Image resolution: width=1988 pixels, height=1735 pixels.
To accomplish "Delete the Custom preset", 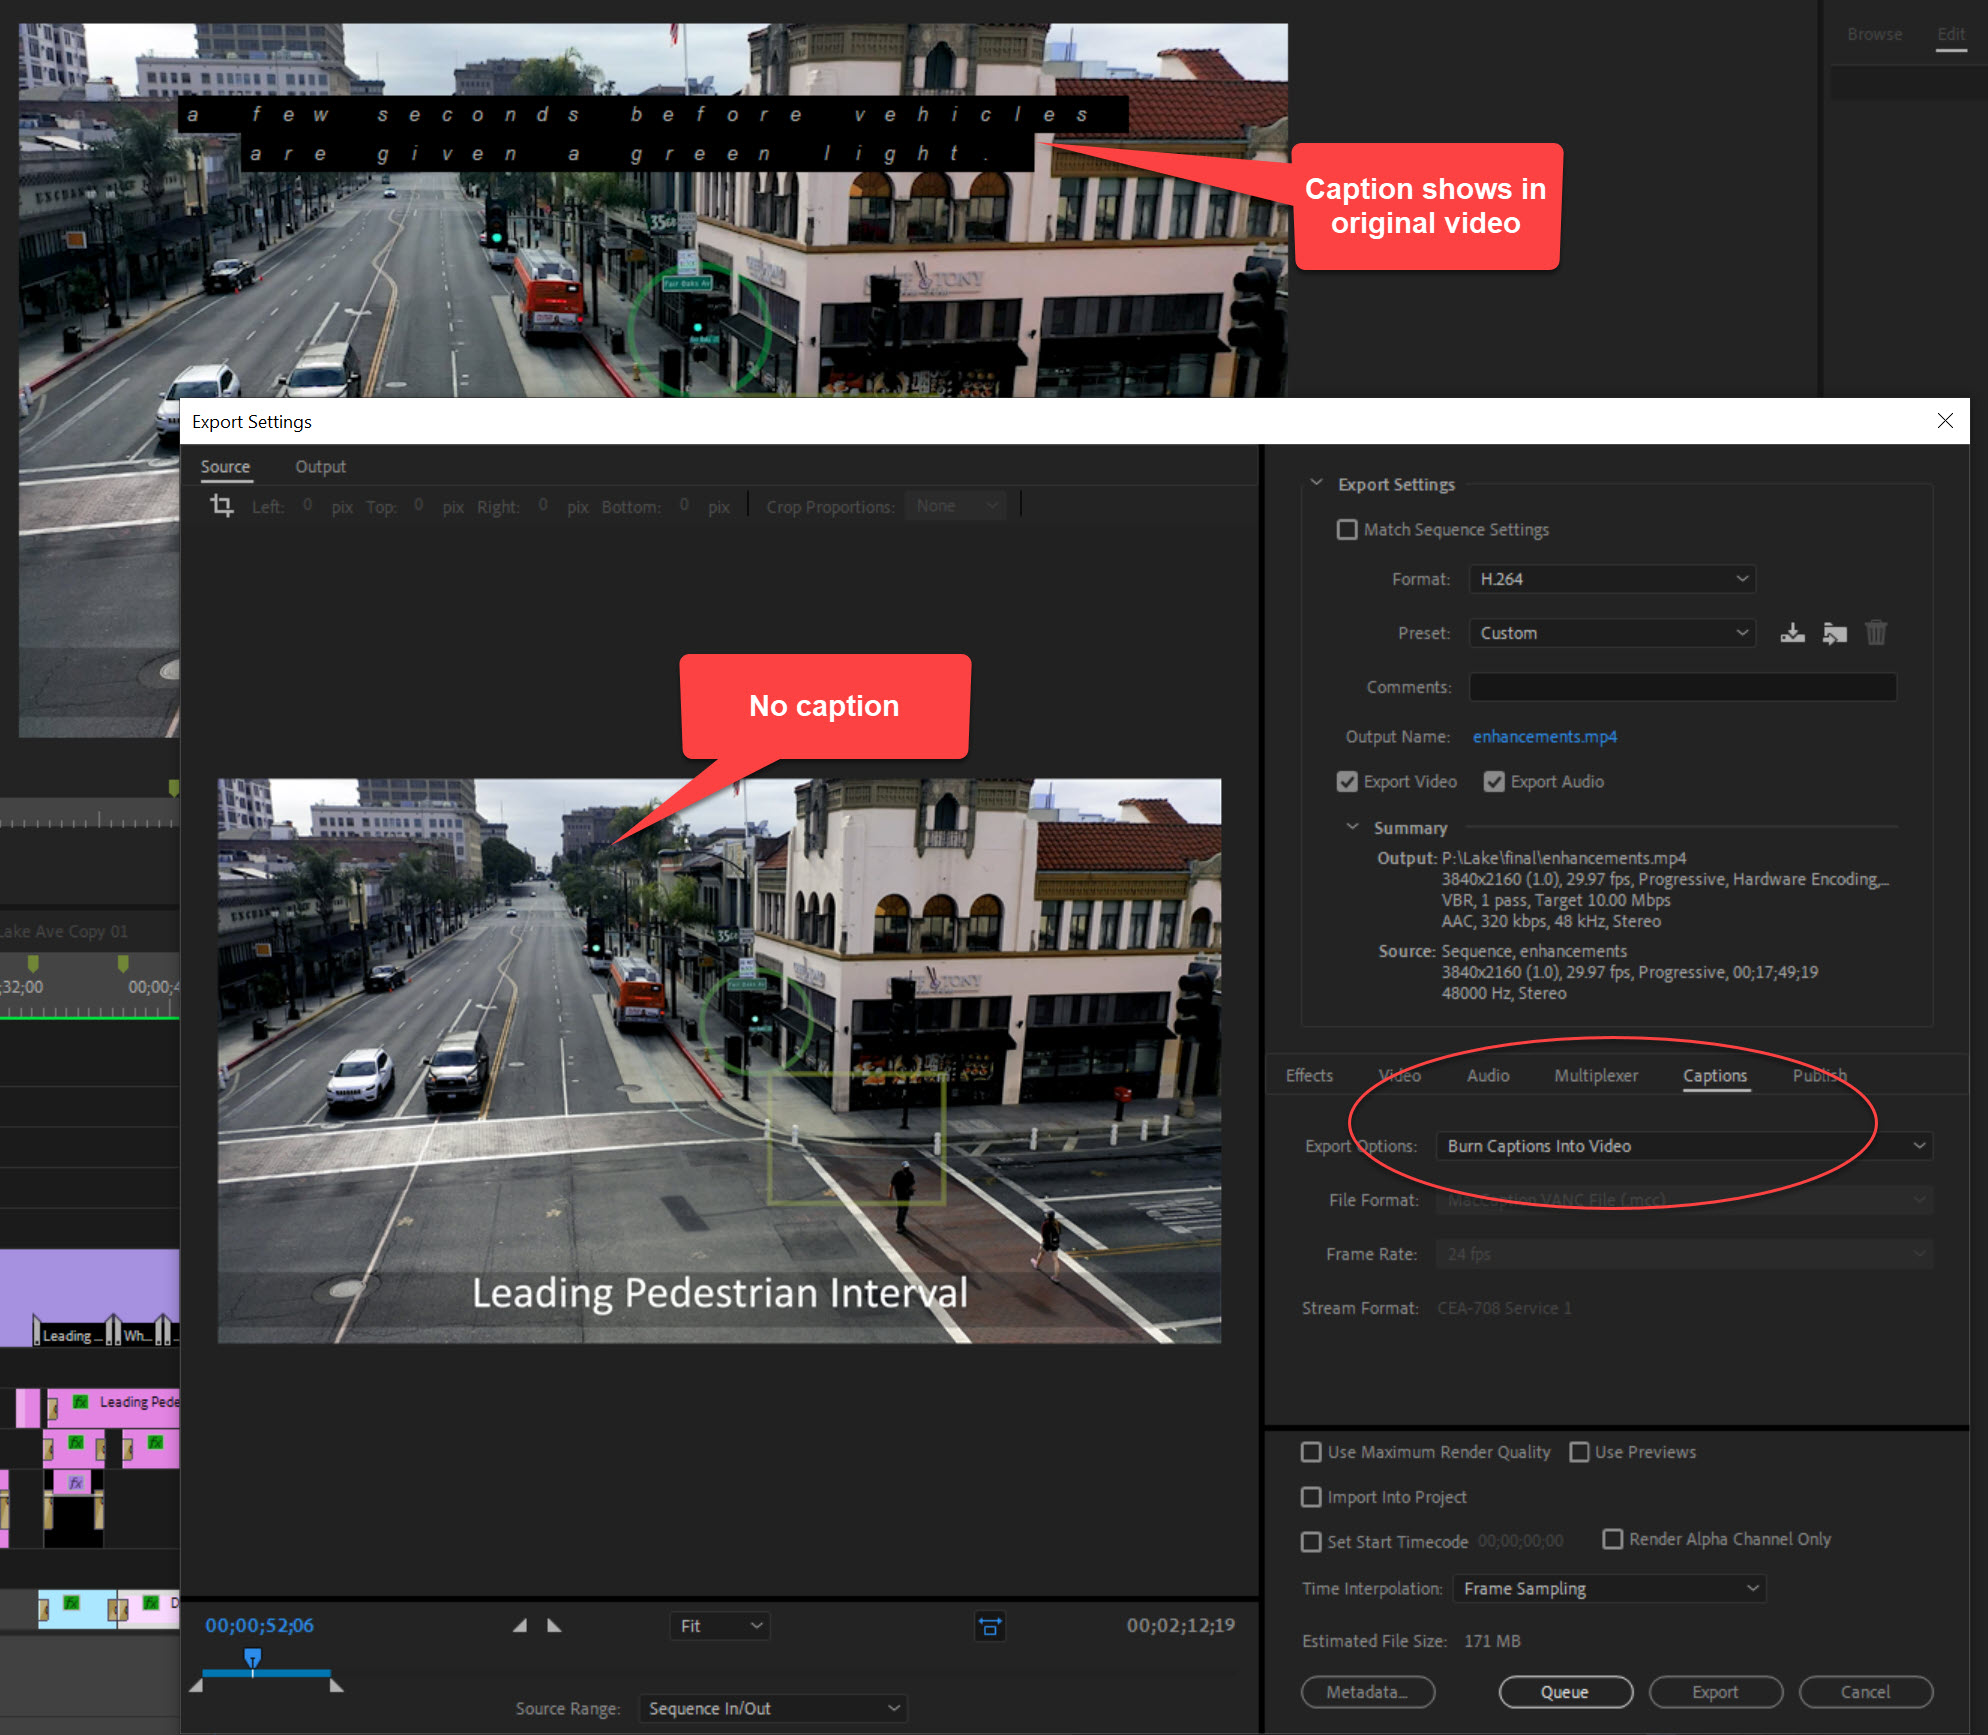I will [1877, 632].
